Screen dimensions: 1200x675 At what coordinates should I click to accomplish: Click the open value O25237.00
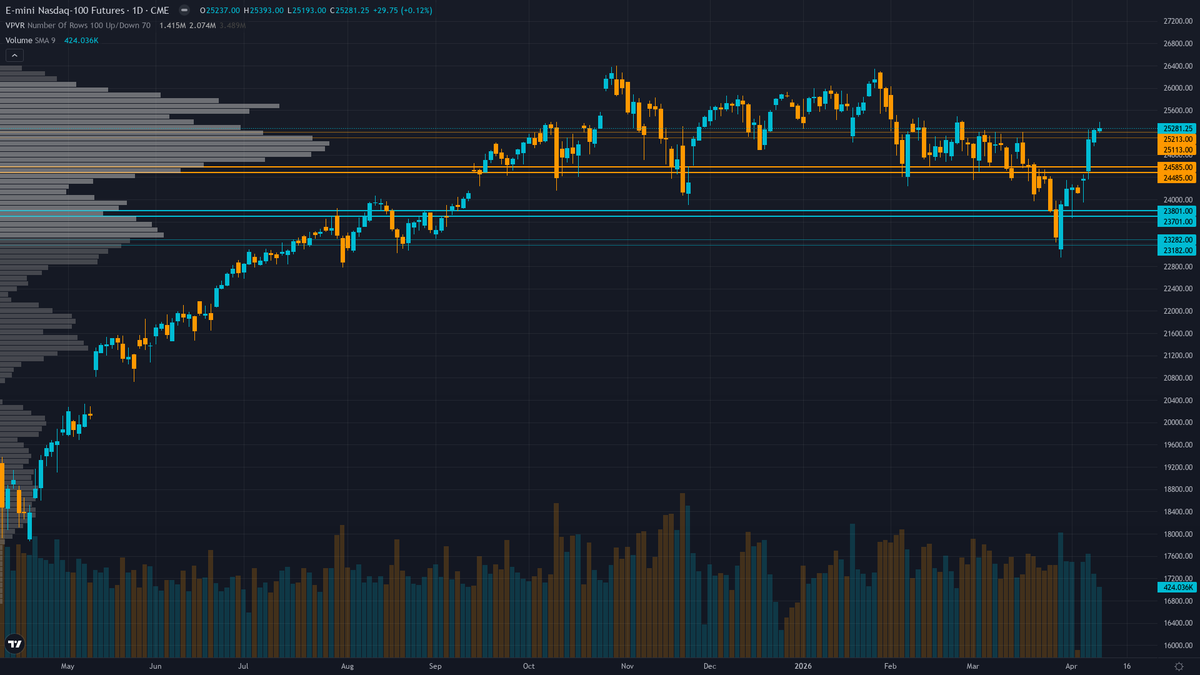[x=220, y=10]
